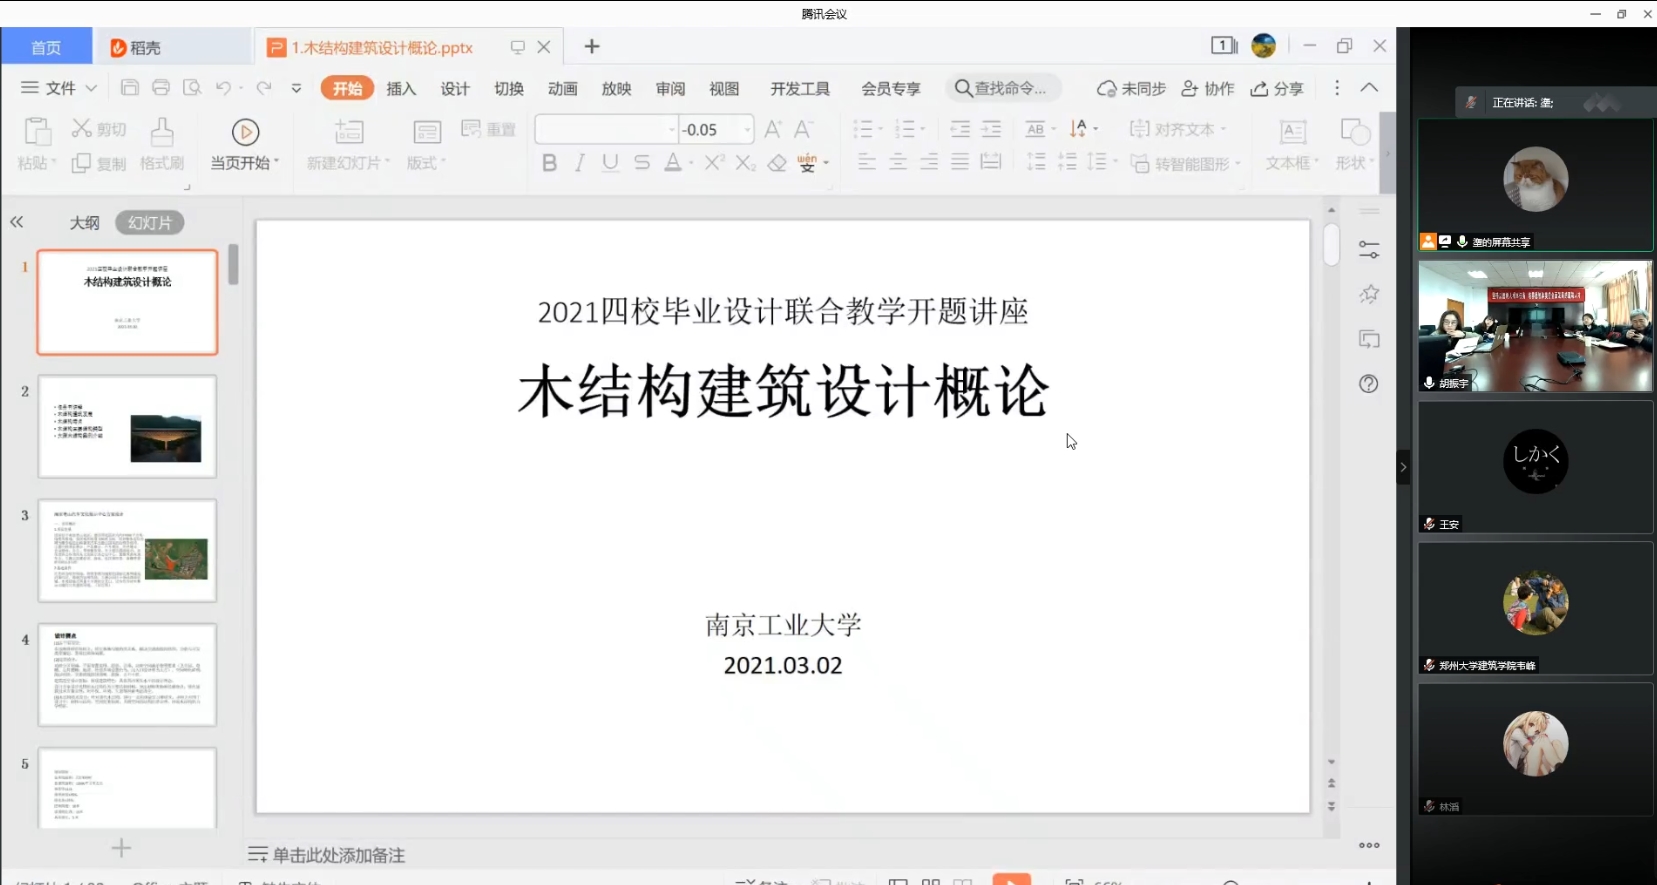Screen dimensions: 1657x885
Task: Start slideshow from current page icon
Action: (245, 133)
